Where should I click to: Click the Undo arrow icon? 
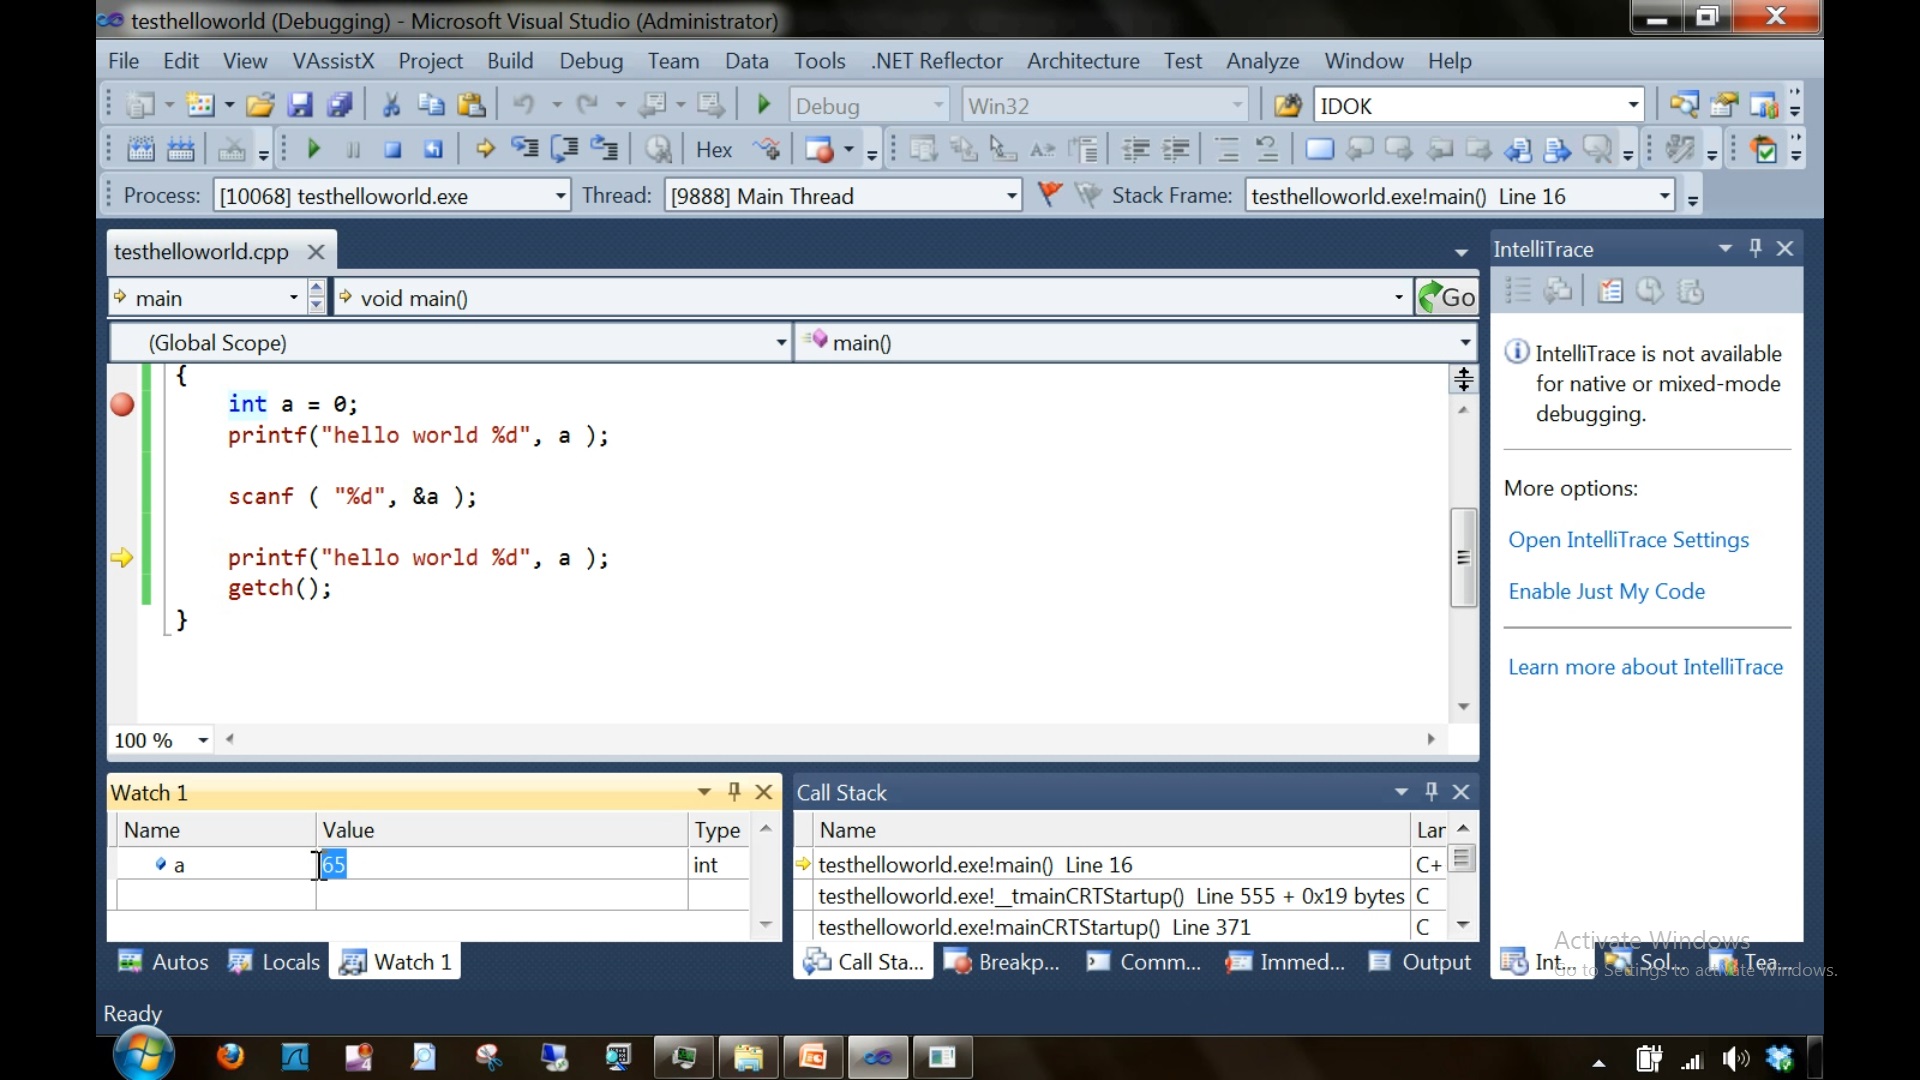click(523, 105)
